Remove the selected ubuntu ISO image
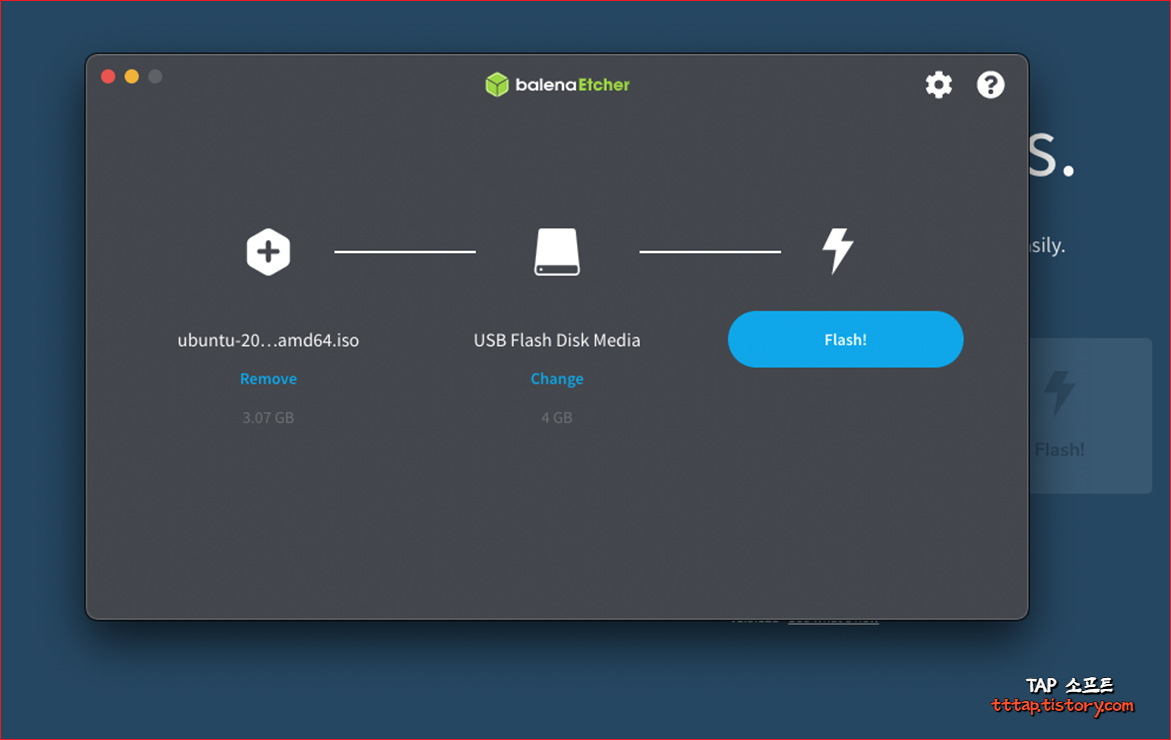This screenshot has width=1171, height=740. click(268, 379)
